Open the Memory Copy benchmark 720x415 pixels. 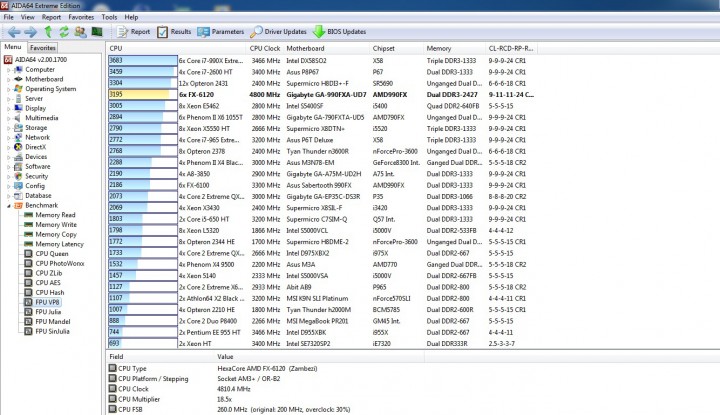pyautogui.click(x=51, y=234)
